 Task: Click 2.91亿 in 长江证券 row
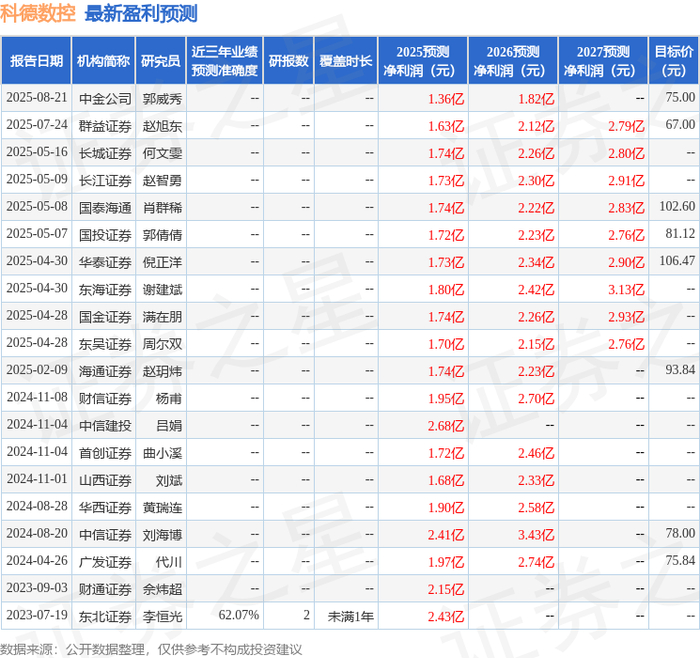[626, 181]
